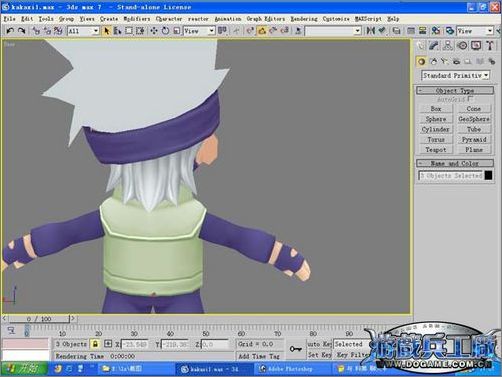Click the Mirror tool icon

click(370, 31)
